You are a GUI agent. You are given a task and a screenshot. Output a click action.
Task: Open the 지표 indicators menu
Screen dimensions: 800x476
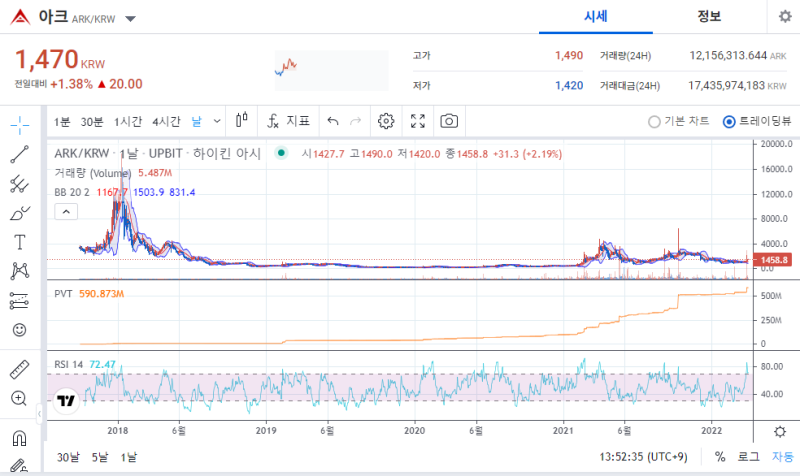(x=288, y=121)
